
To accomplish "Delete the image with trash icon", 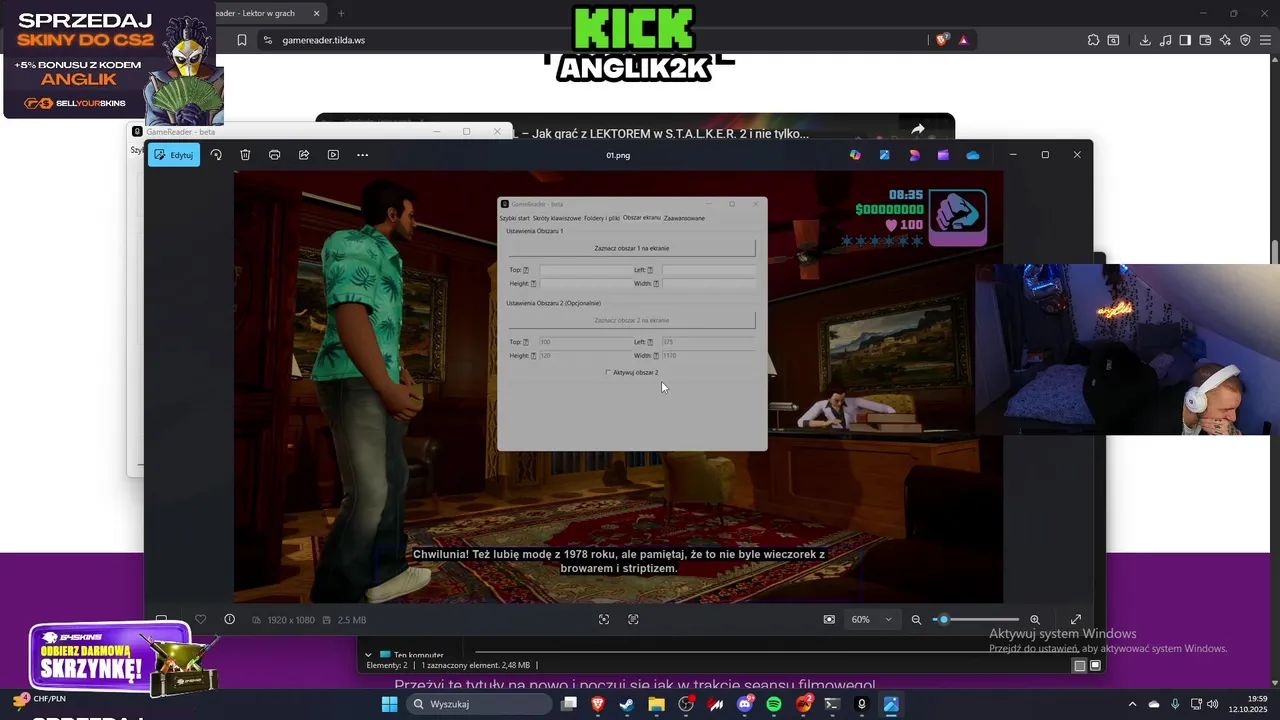I will (x=245, y=155).
